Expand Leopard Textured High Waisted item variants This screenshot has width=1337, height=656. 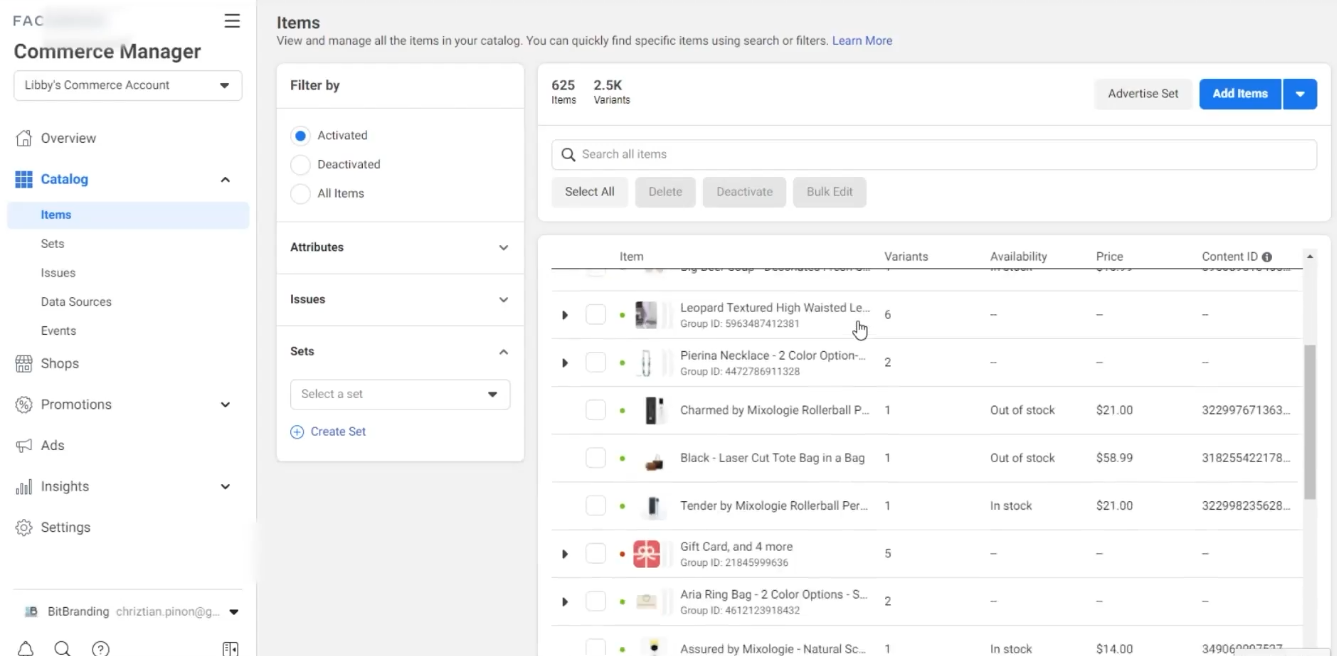(565, 315)
